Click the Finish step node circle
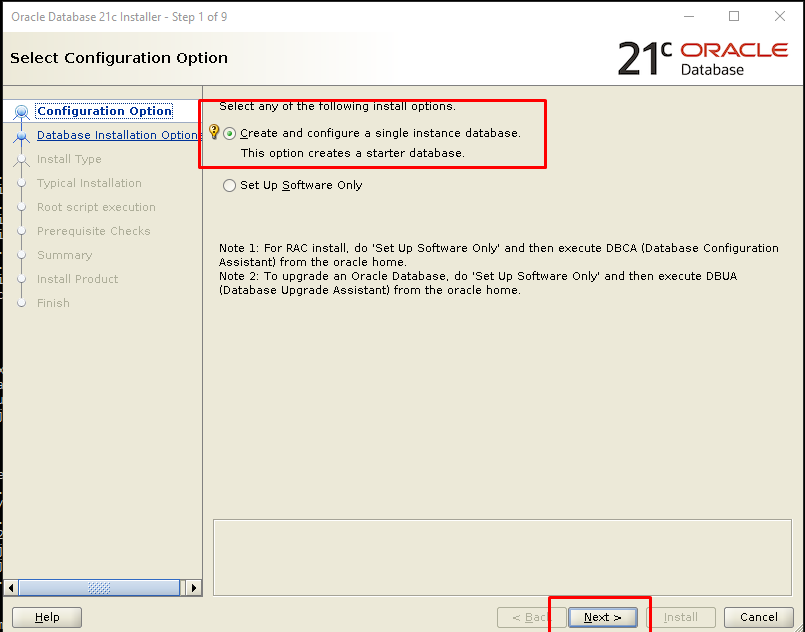 pos(22,303)
